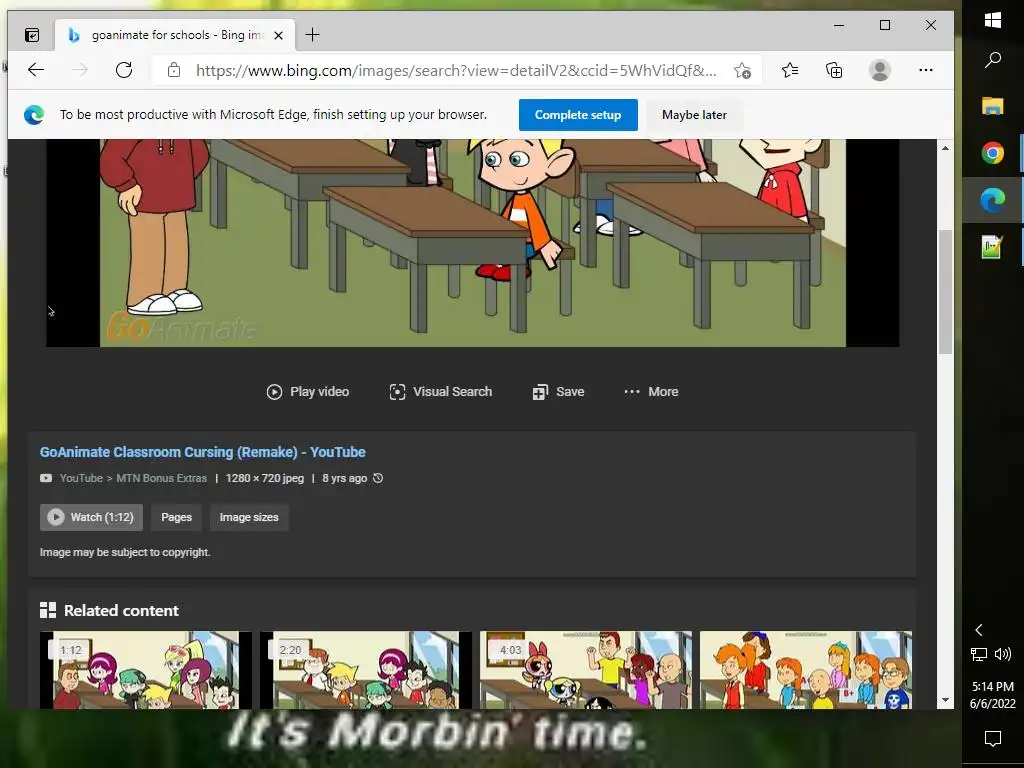Open related video thumbnail labeled 1:12
Image resolution: width=1024 pixels, height=768 pixels.
tap(146, 669)
